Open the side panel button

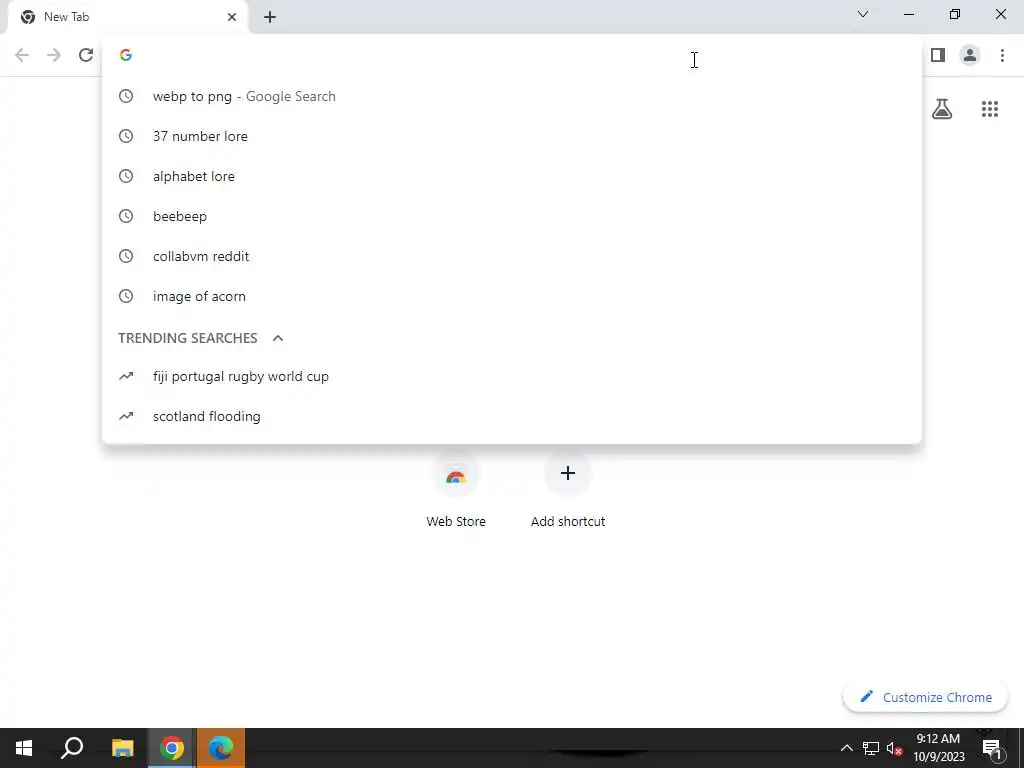pyautogui.click(x=938, y=56)
